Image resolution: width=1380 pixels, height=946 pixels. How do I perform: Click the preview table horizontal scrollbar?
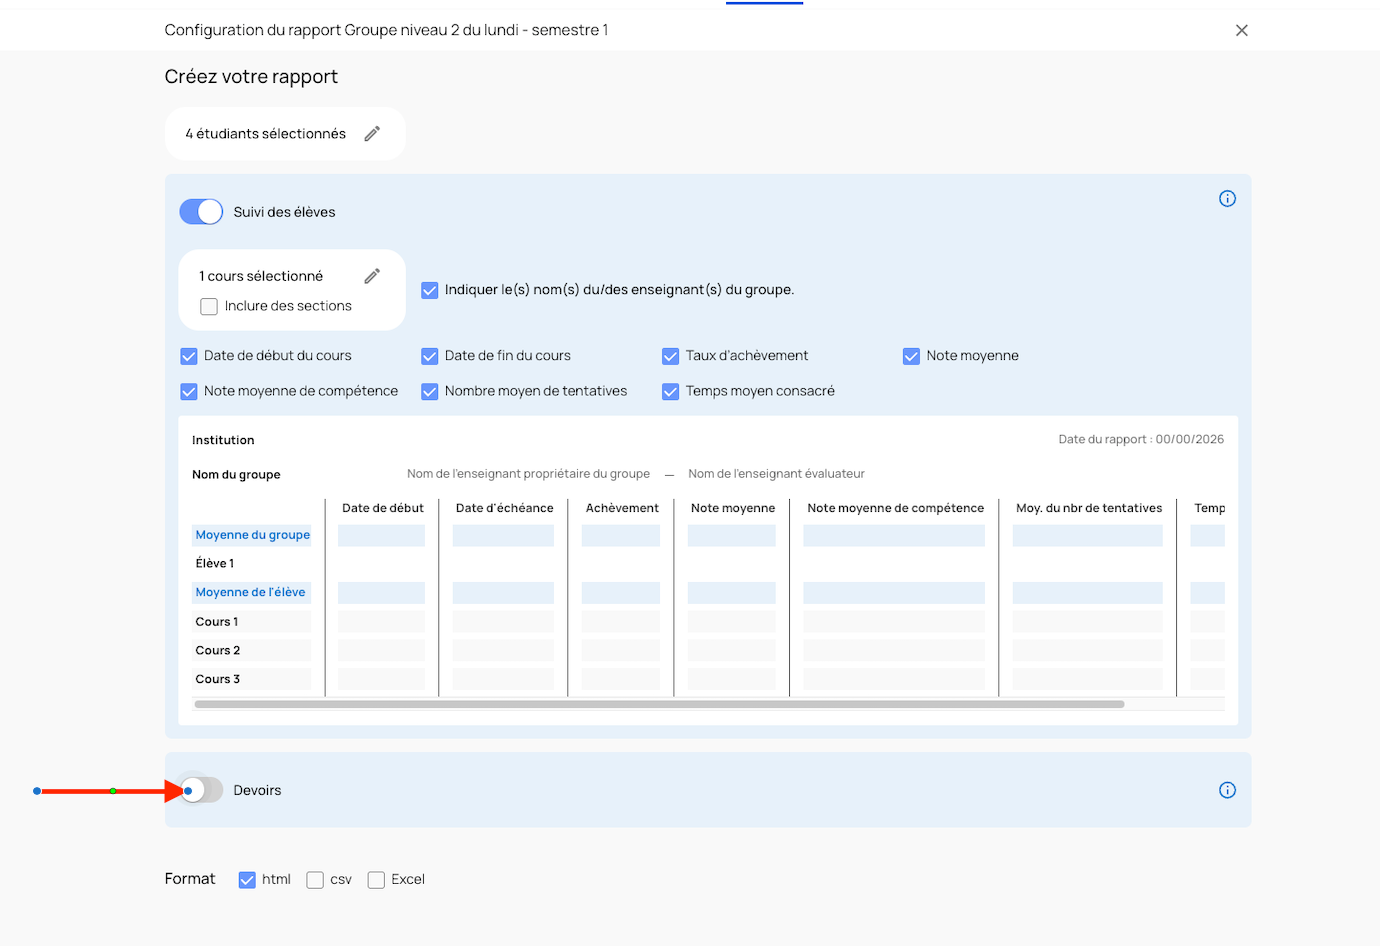(659, 704)
